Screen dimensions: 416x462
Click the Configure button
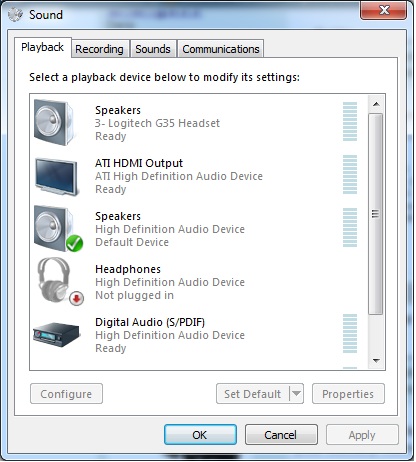coord(66,394)
